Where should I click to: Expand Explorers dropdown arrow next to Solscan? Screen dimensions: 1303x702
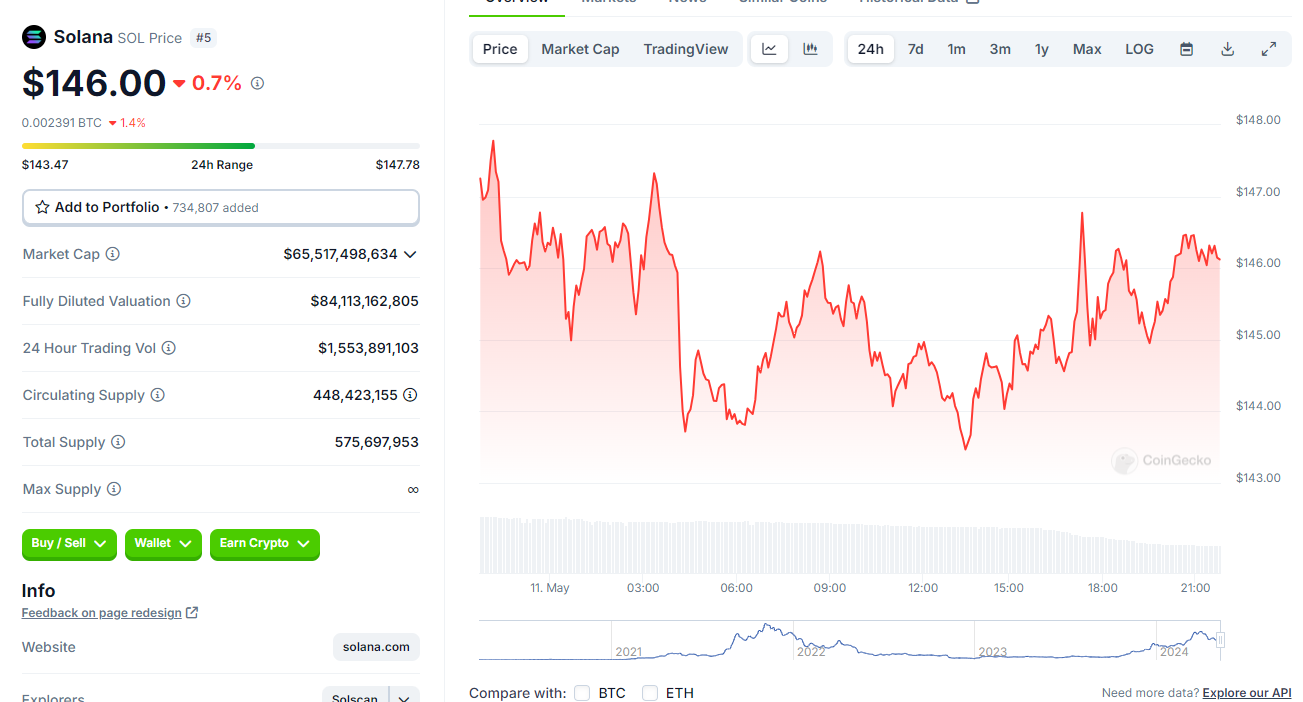coord(404,698)
